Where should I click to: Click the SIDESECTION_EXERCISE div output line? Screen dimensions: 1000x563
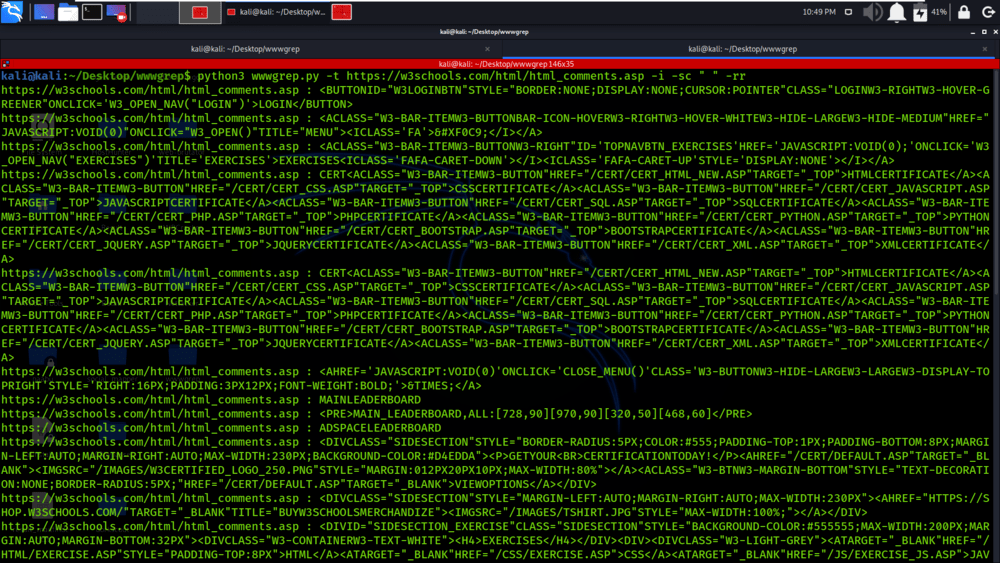click(496, 541)
